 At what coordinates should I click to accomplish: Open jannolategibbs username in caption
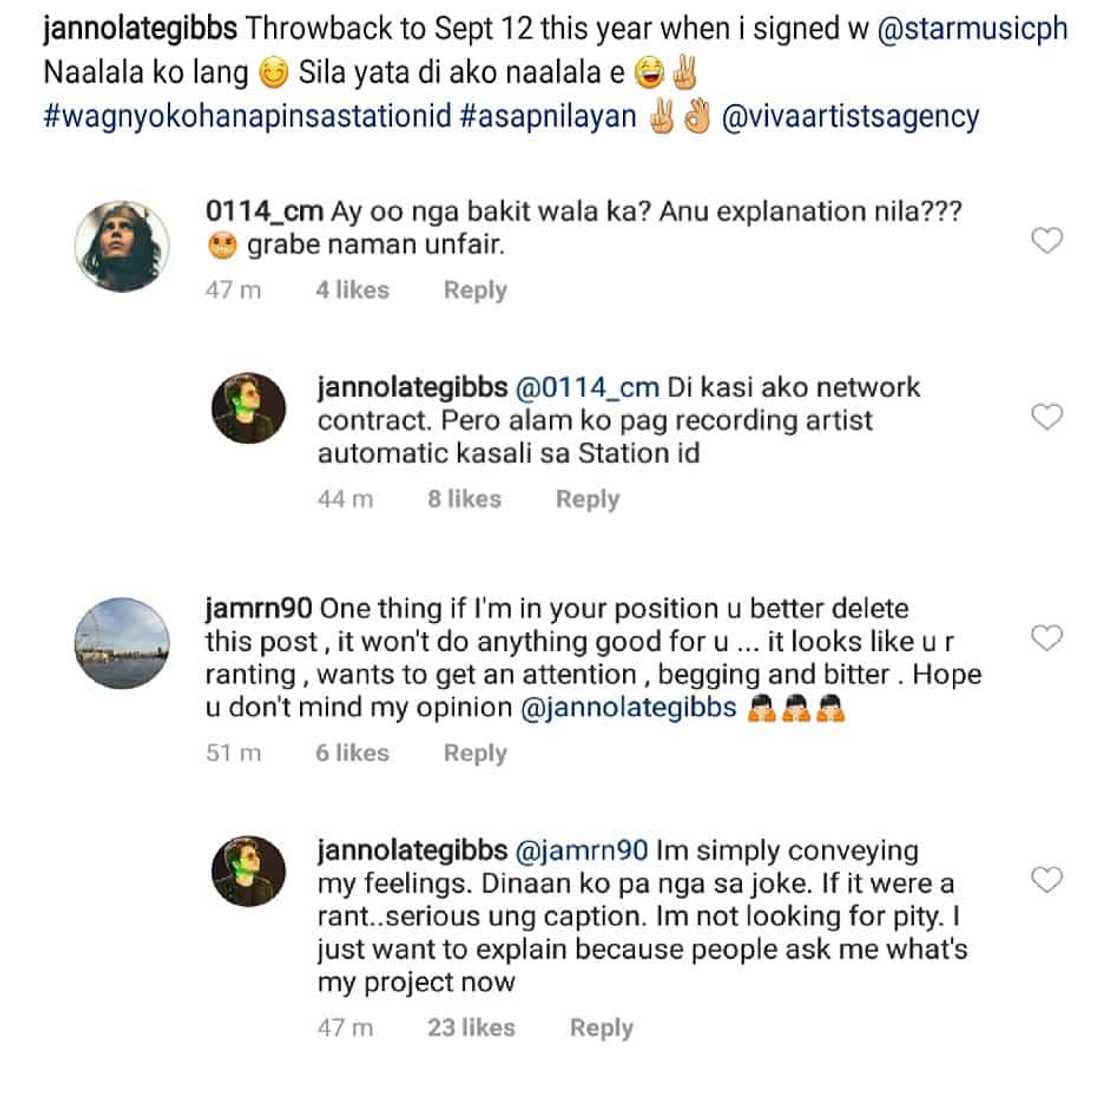[140, 28]
